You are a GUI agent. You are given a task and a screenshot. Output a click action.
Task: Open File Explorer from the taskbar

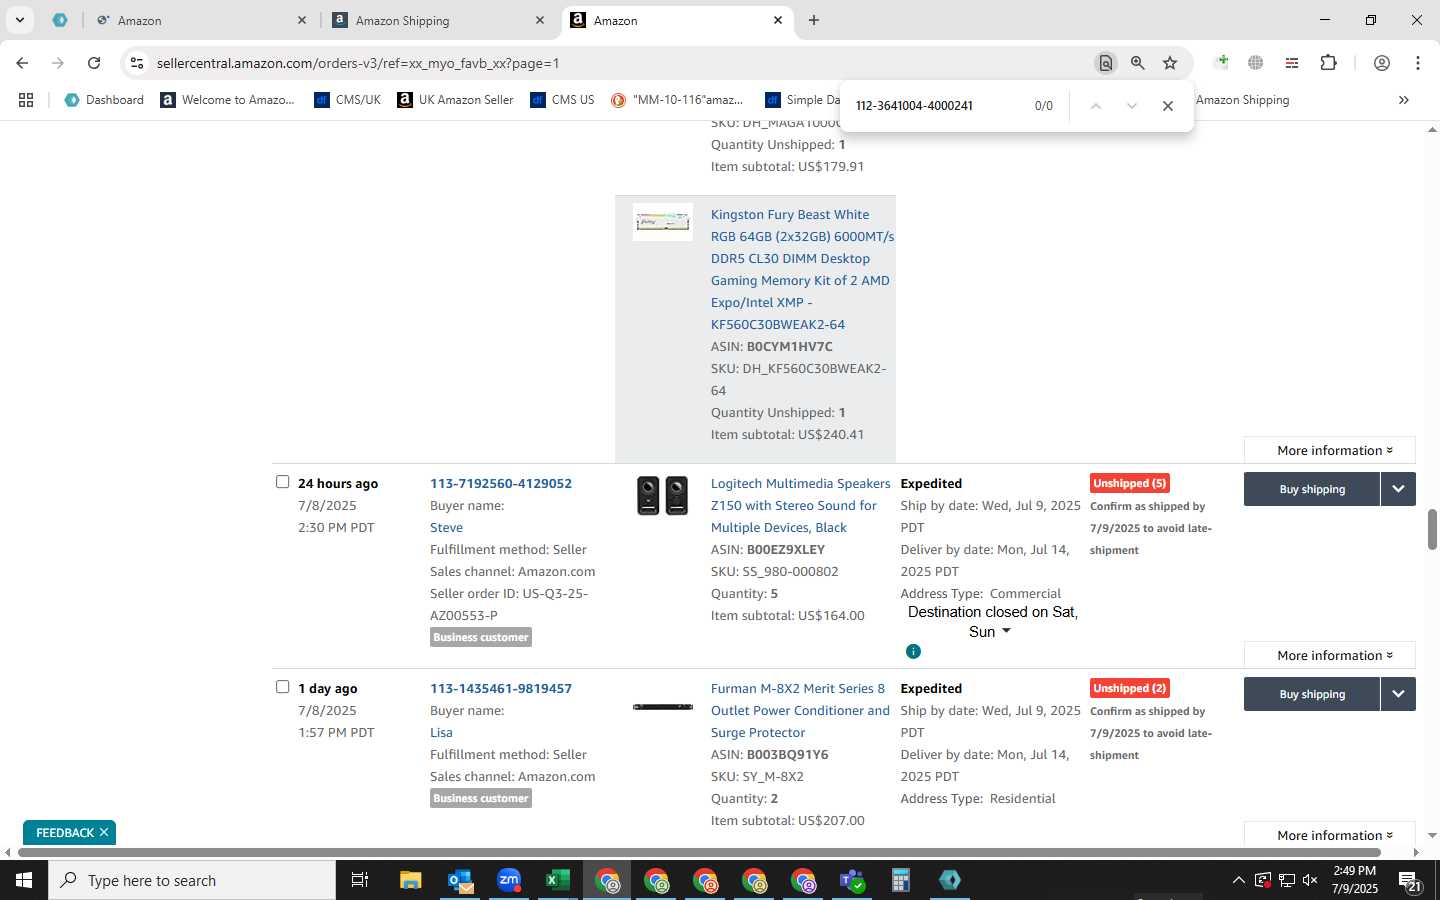[411, 880]
